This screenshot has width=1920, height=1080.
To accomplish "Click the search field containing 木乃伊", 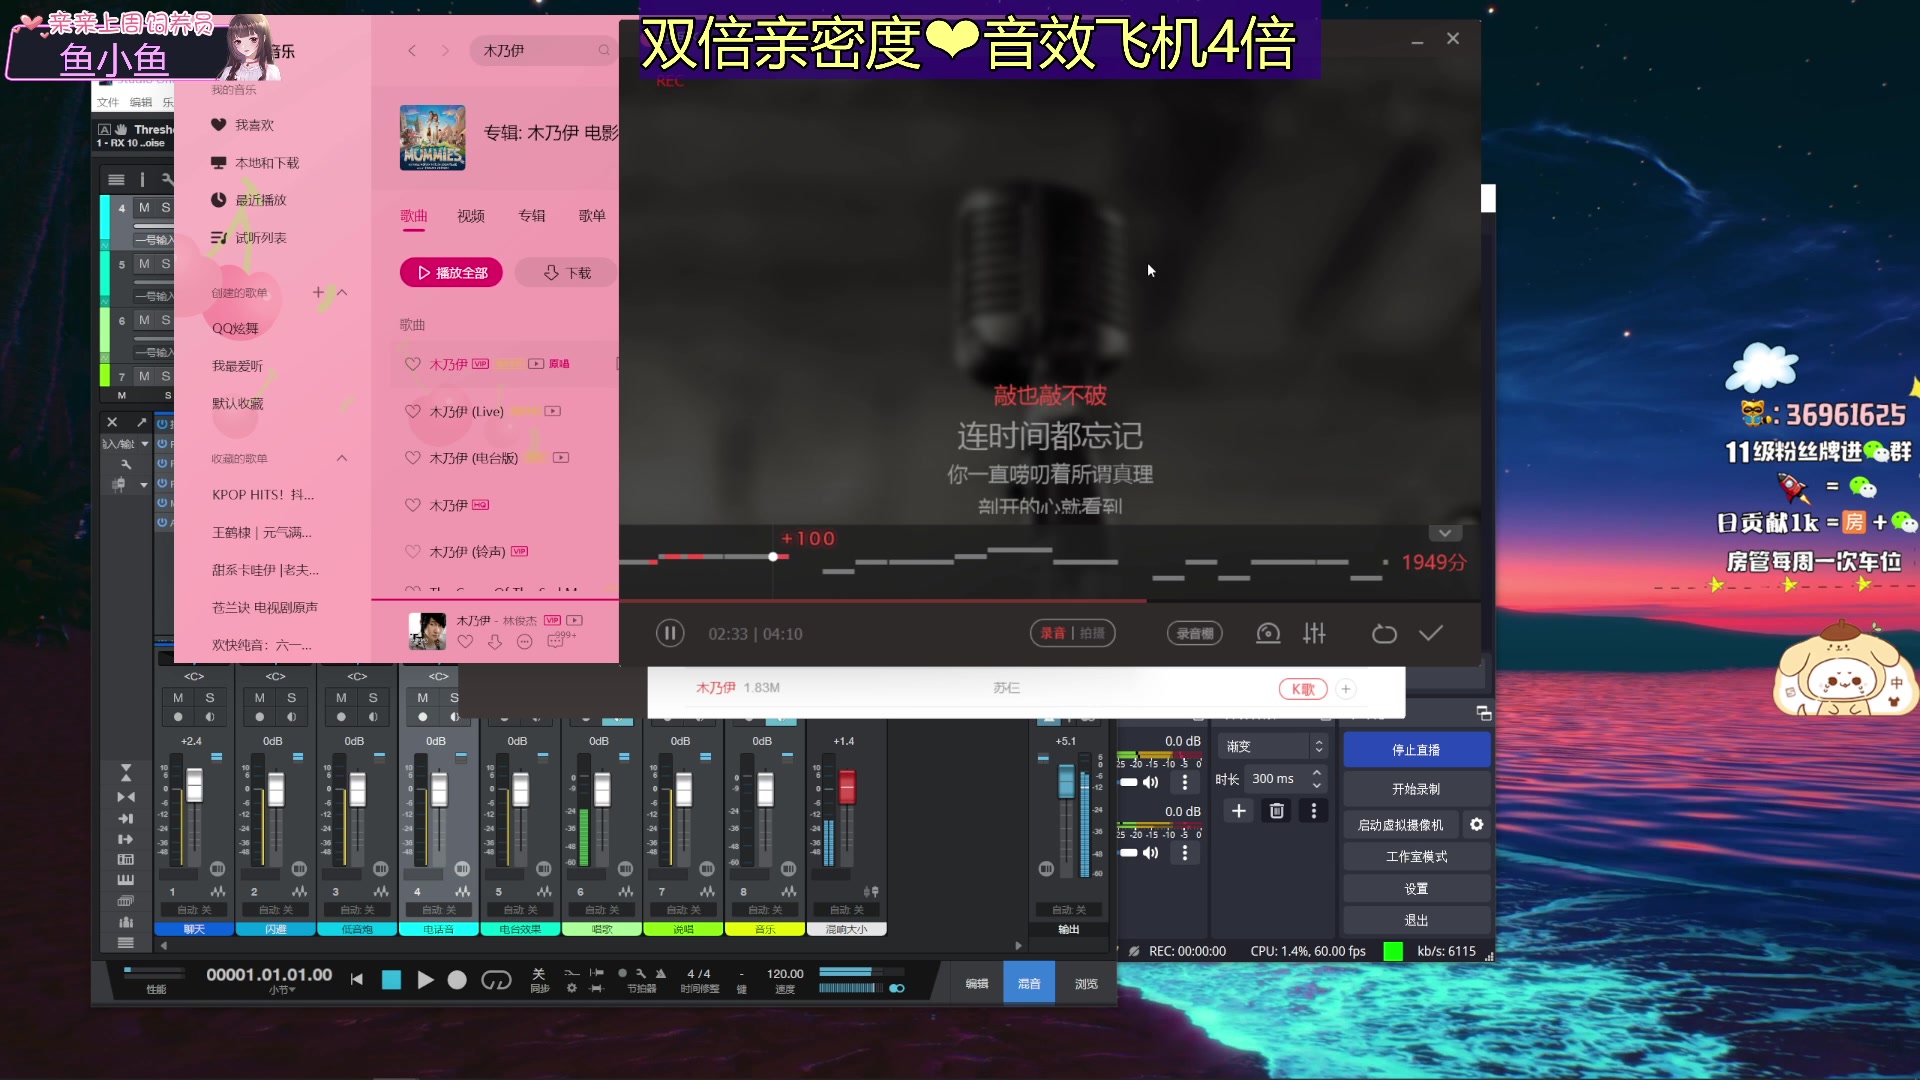I will [x=542, y=50].
